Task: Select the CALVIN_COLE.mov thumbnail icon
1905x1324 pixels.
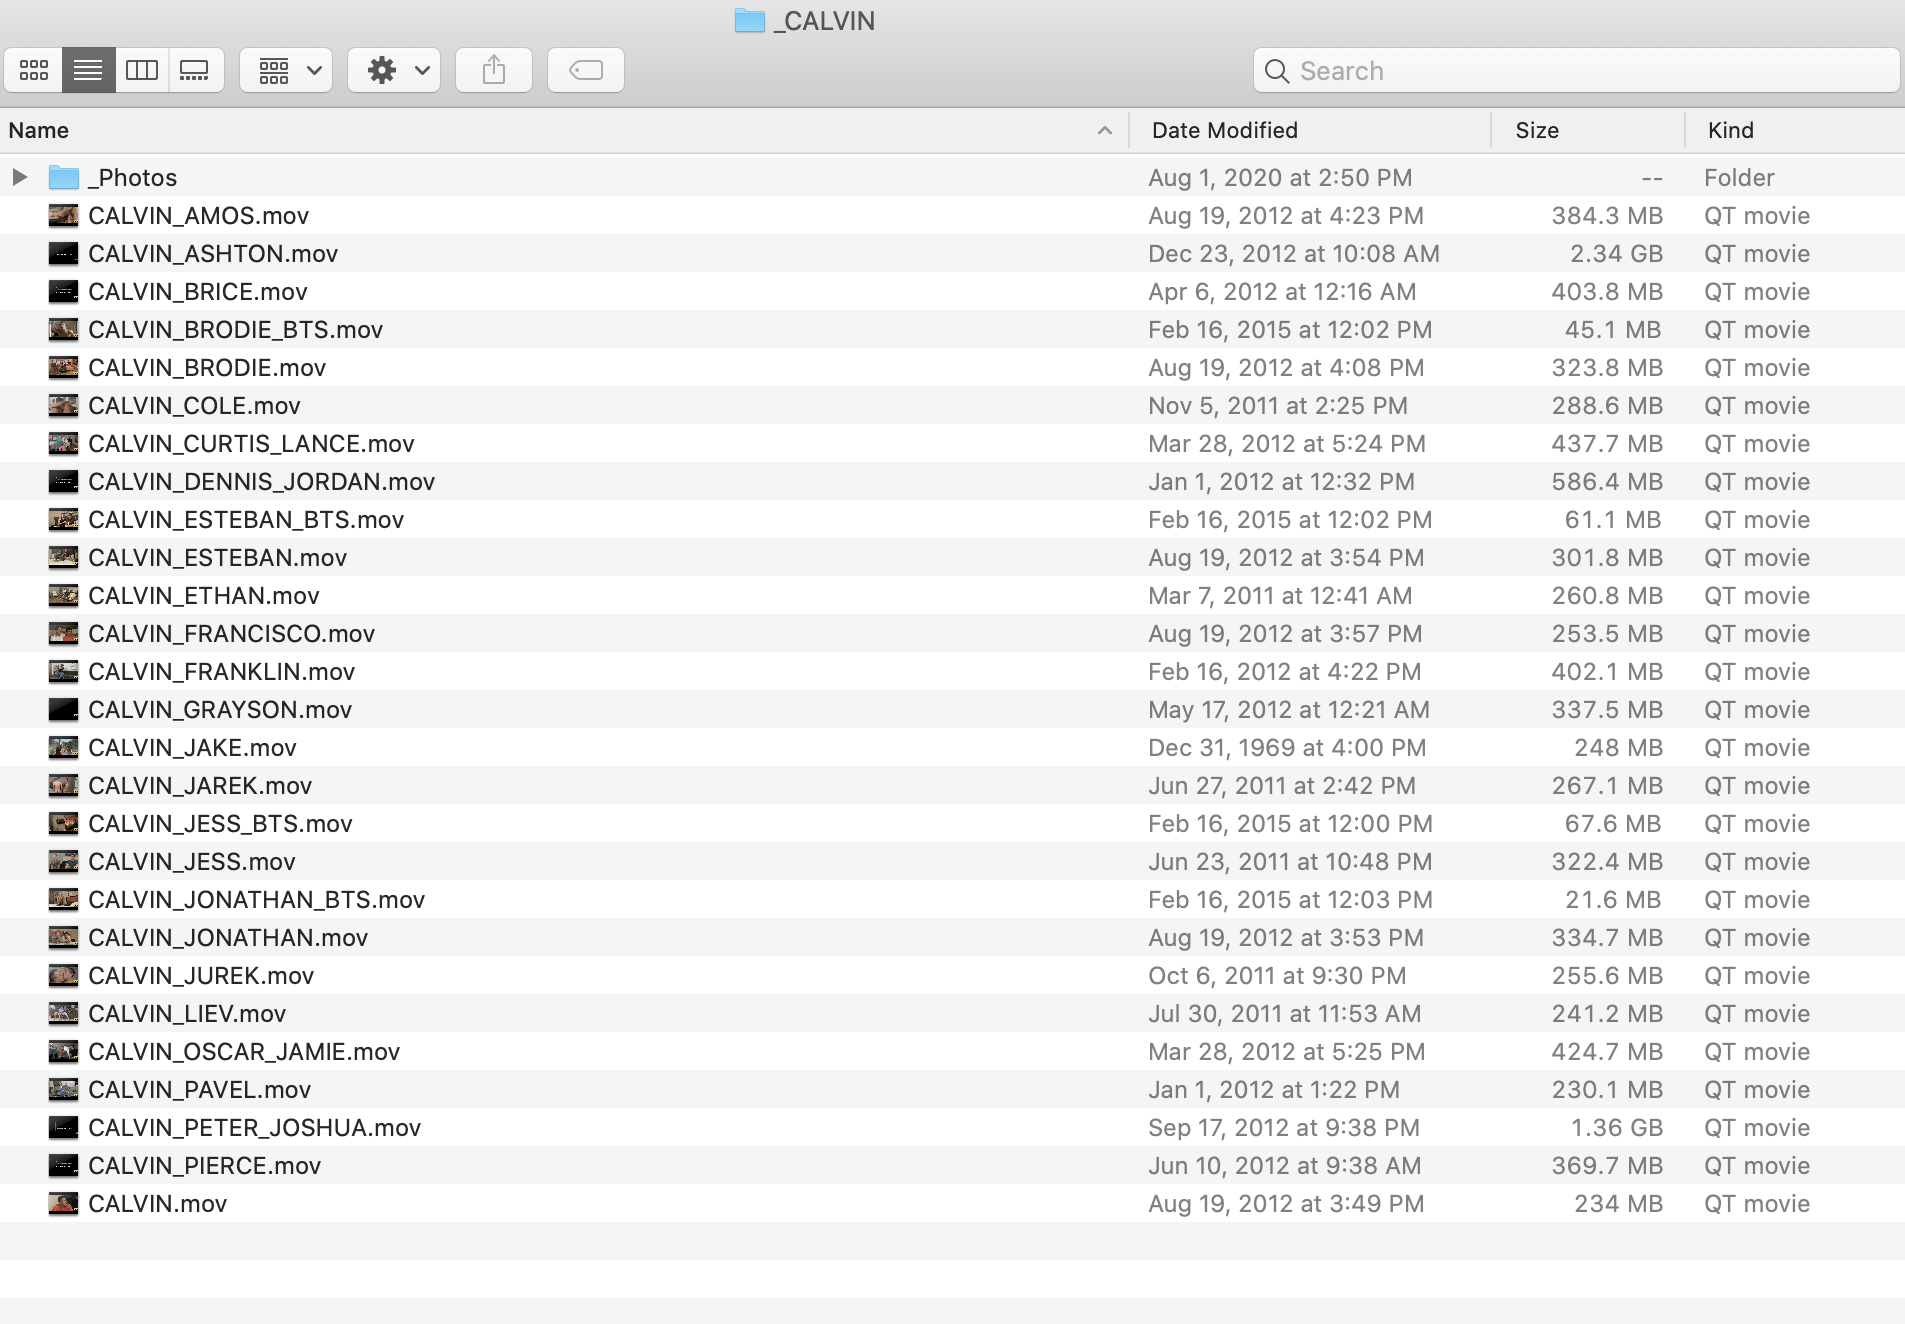Action: (64, 405)
